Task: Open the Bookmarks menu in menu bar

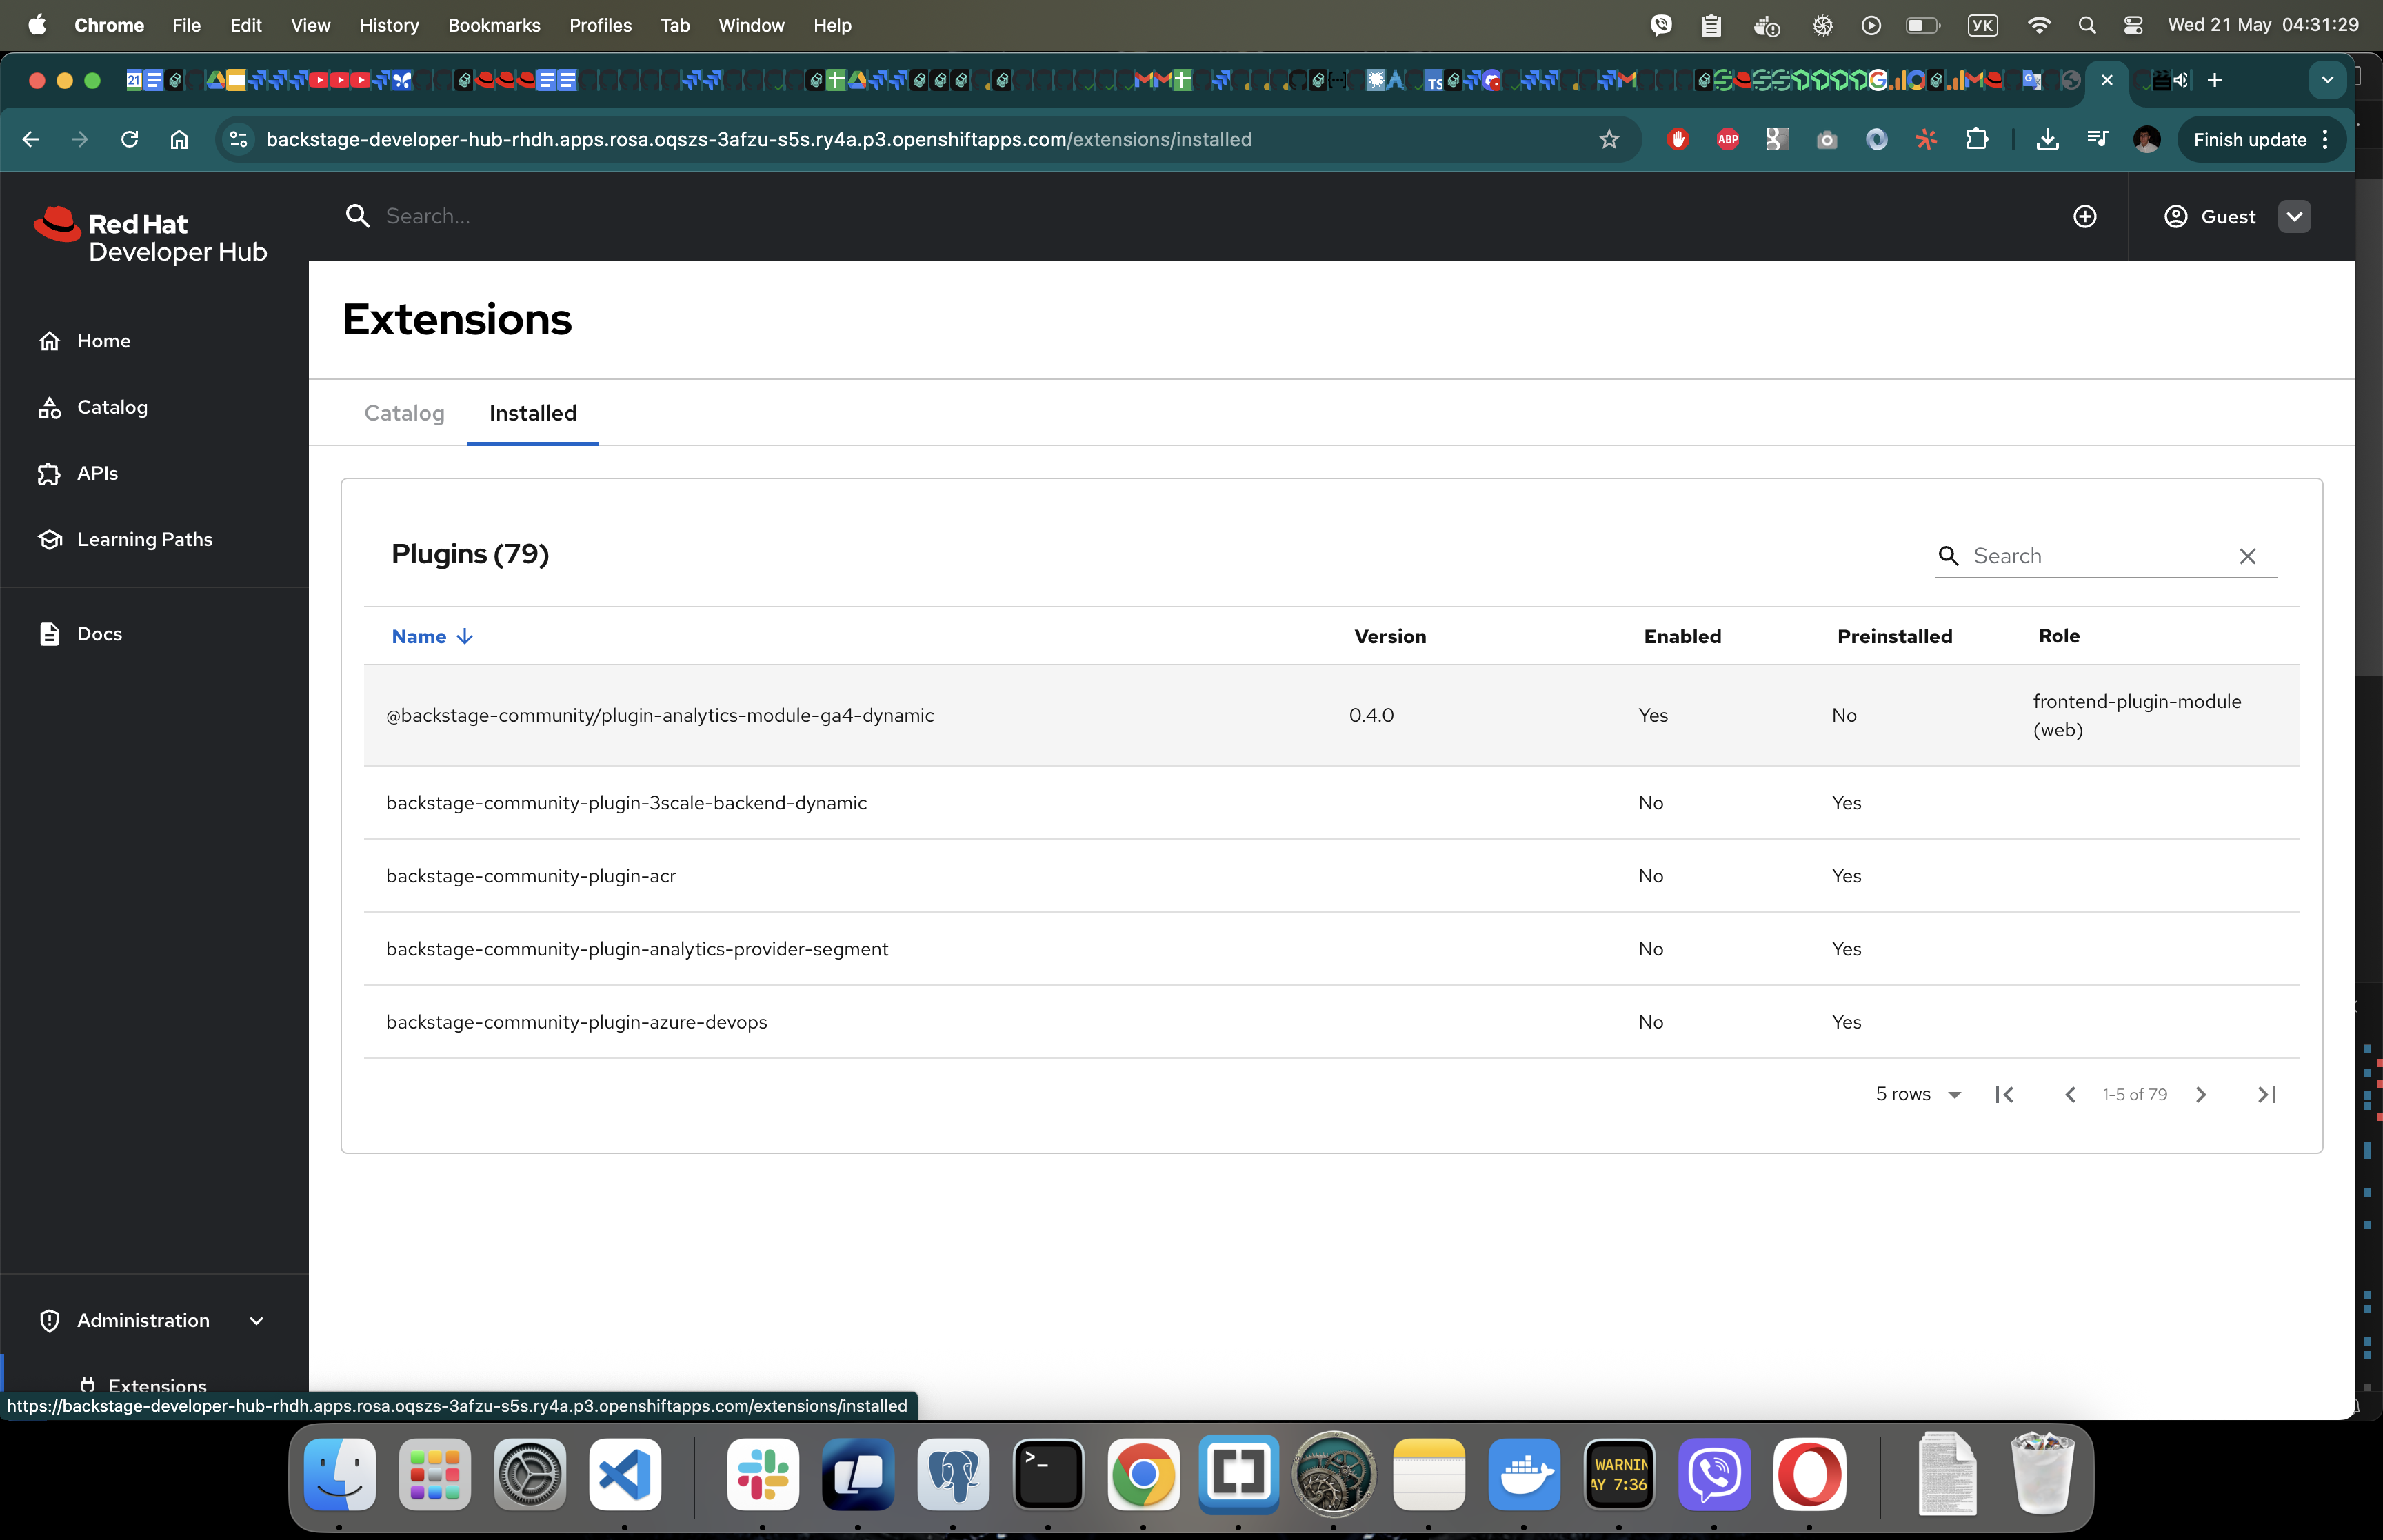Action: [493, 25]
